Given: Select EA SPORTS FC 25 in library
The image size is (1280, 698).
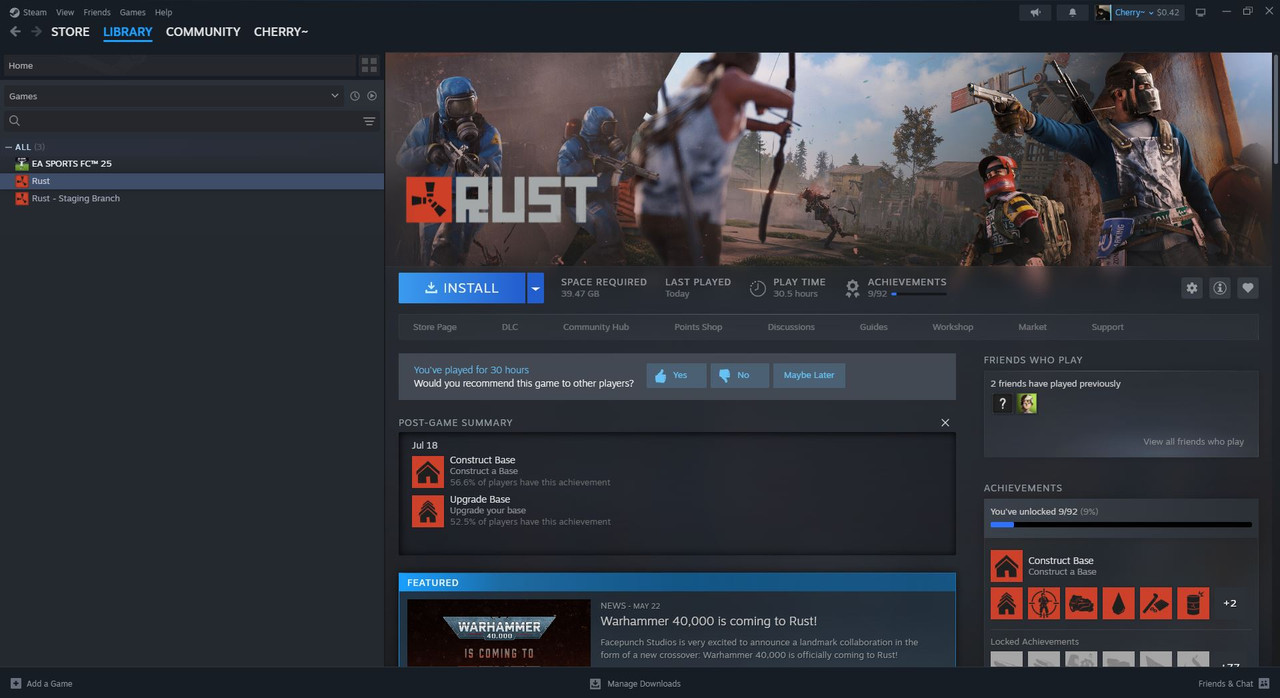Looking at the screenshot, I should click(x=192, y=164).
